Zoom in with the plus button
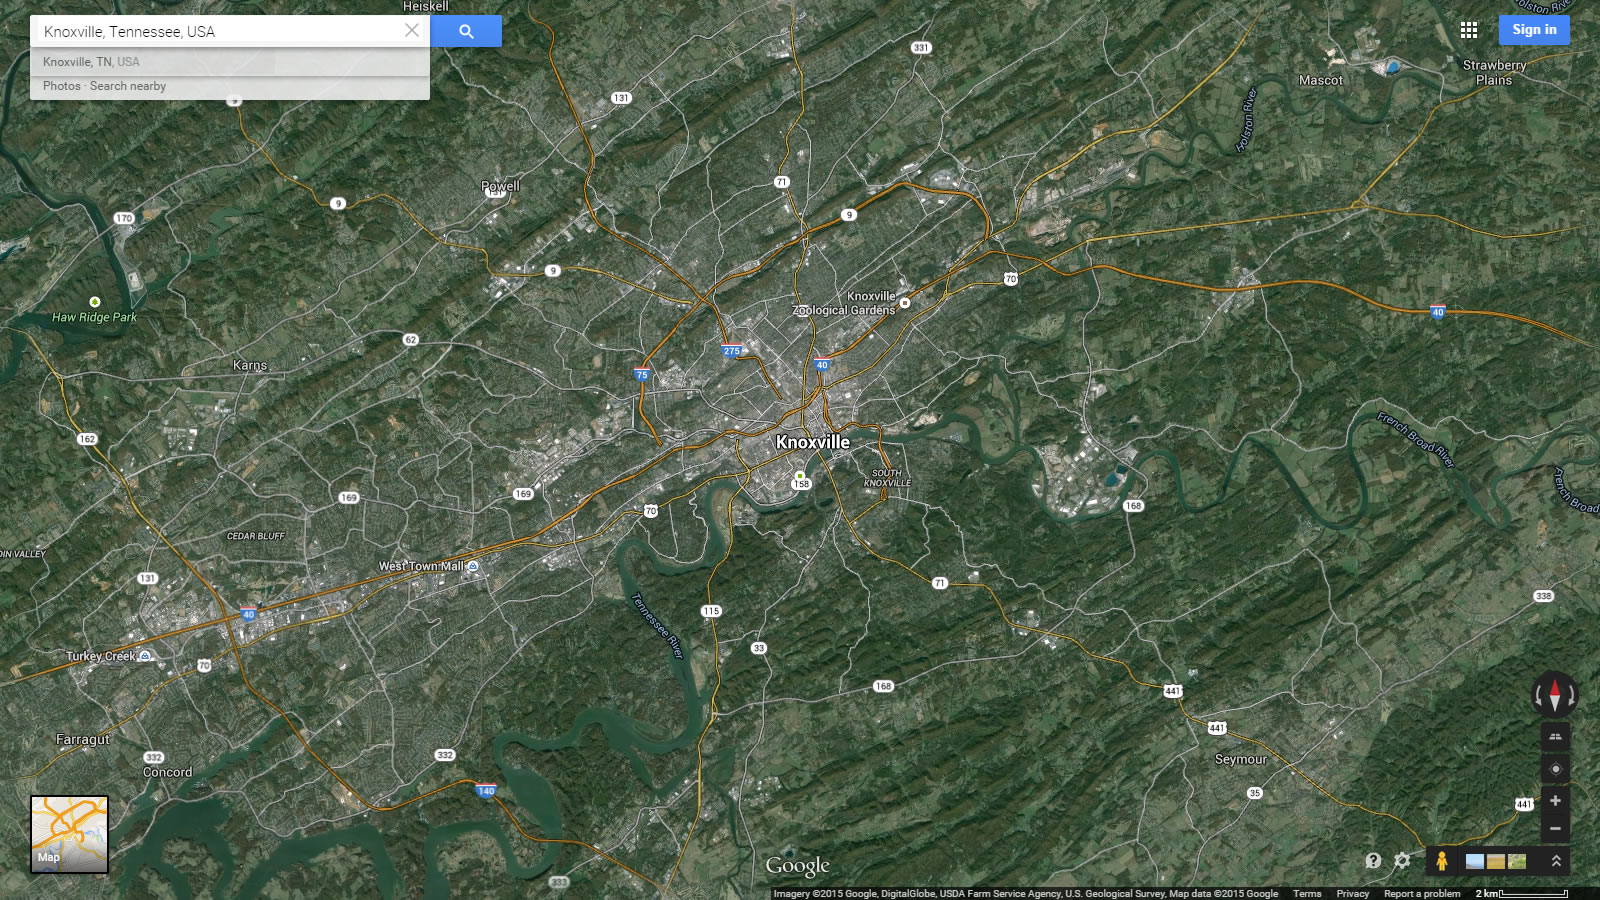 [x=1554, y=801]
